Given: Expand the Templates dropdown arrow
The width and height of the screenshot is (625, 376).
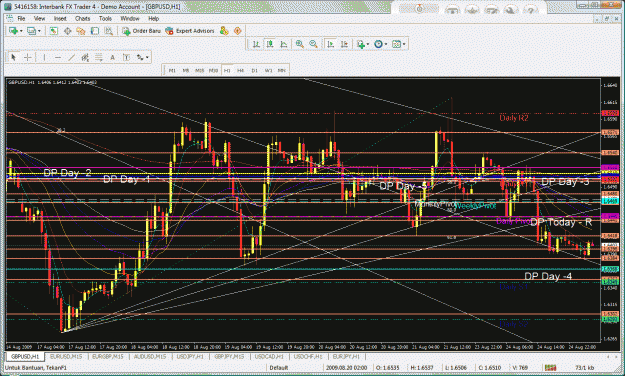Looking at the screenshot, I should (x=404, y=45).
